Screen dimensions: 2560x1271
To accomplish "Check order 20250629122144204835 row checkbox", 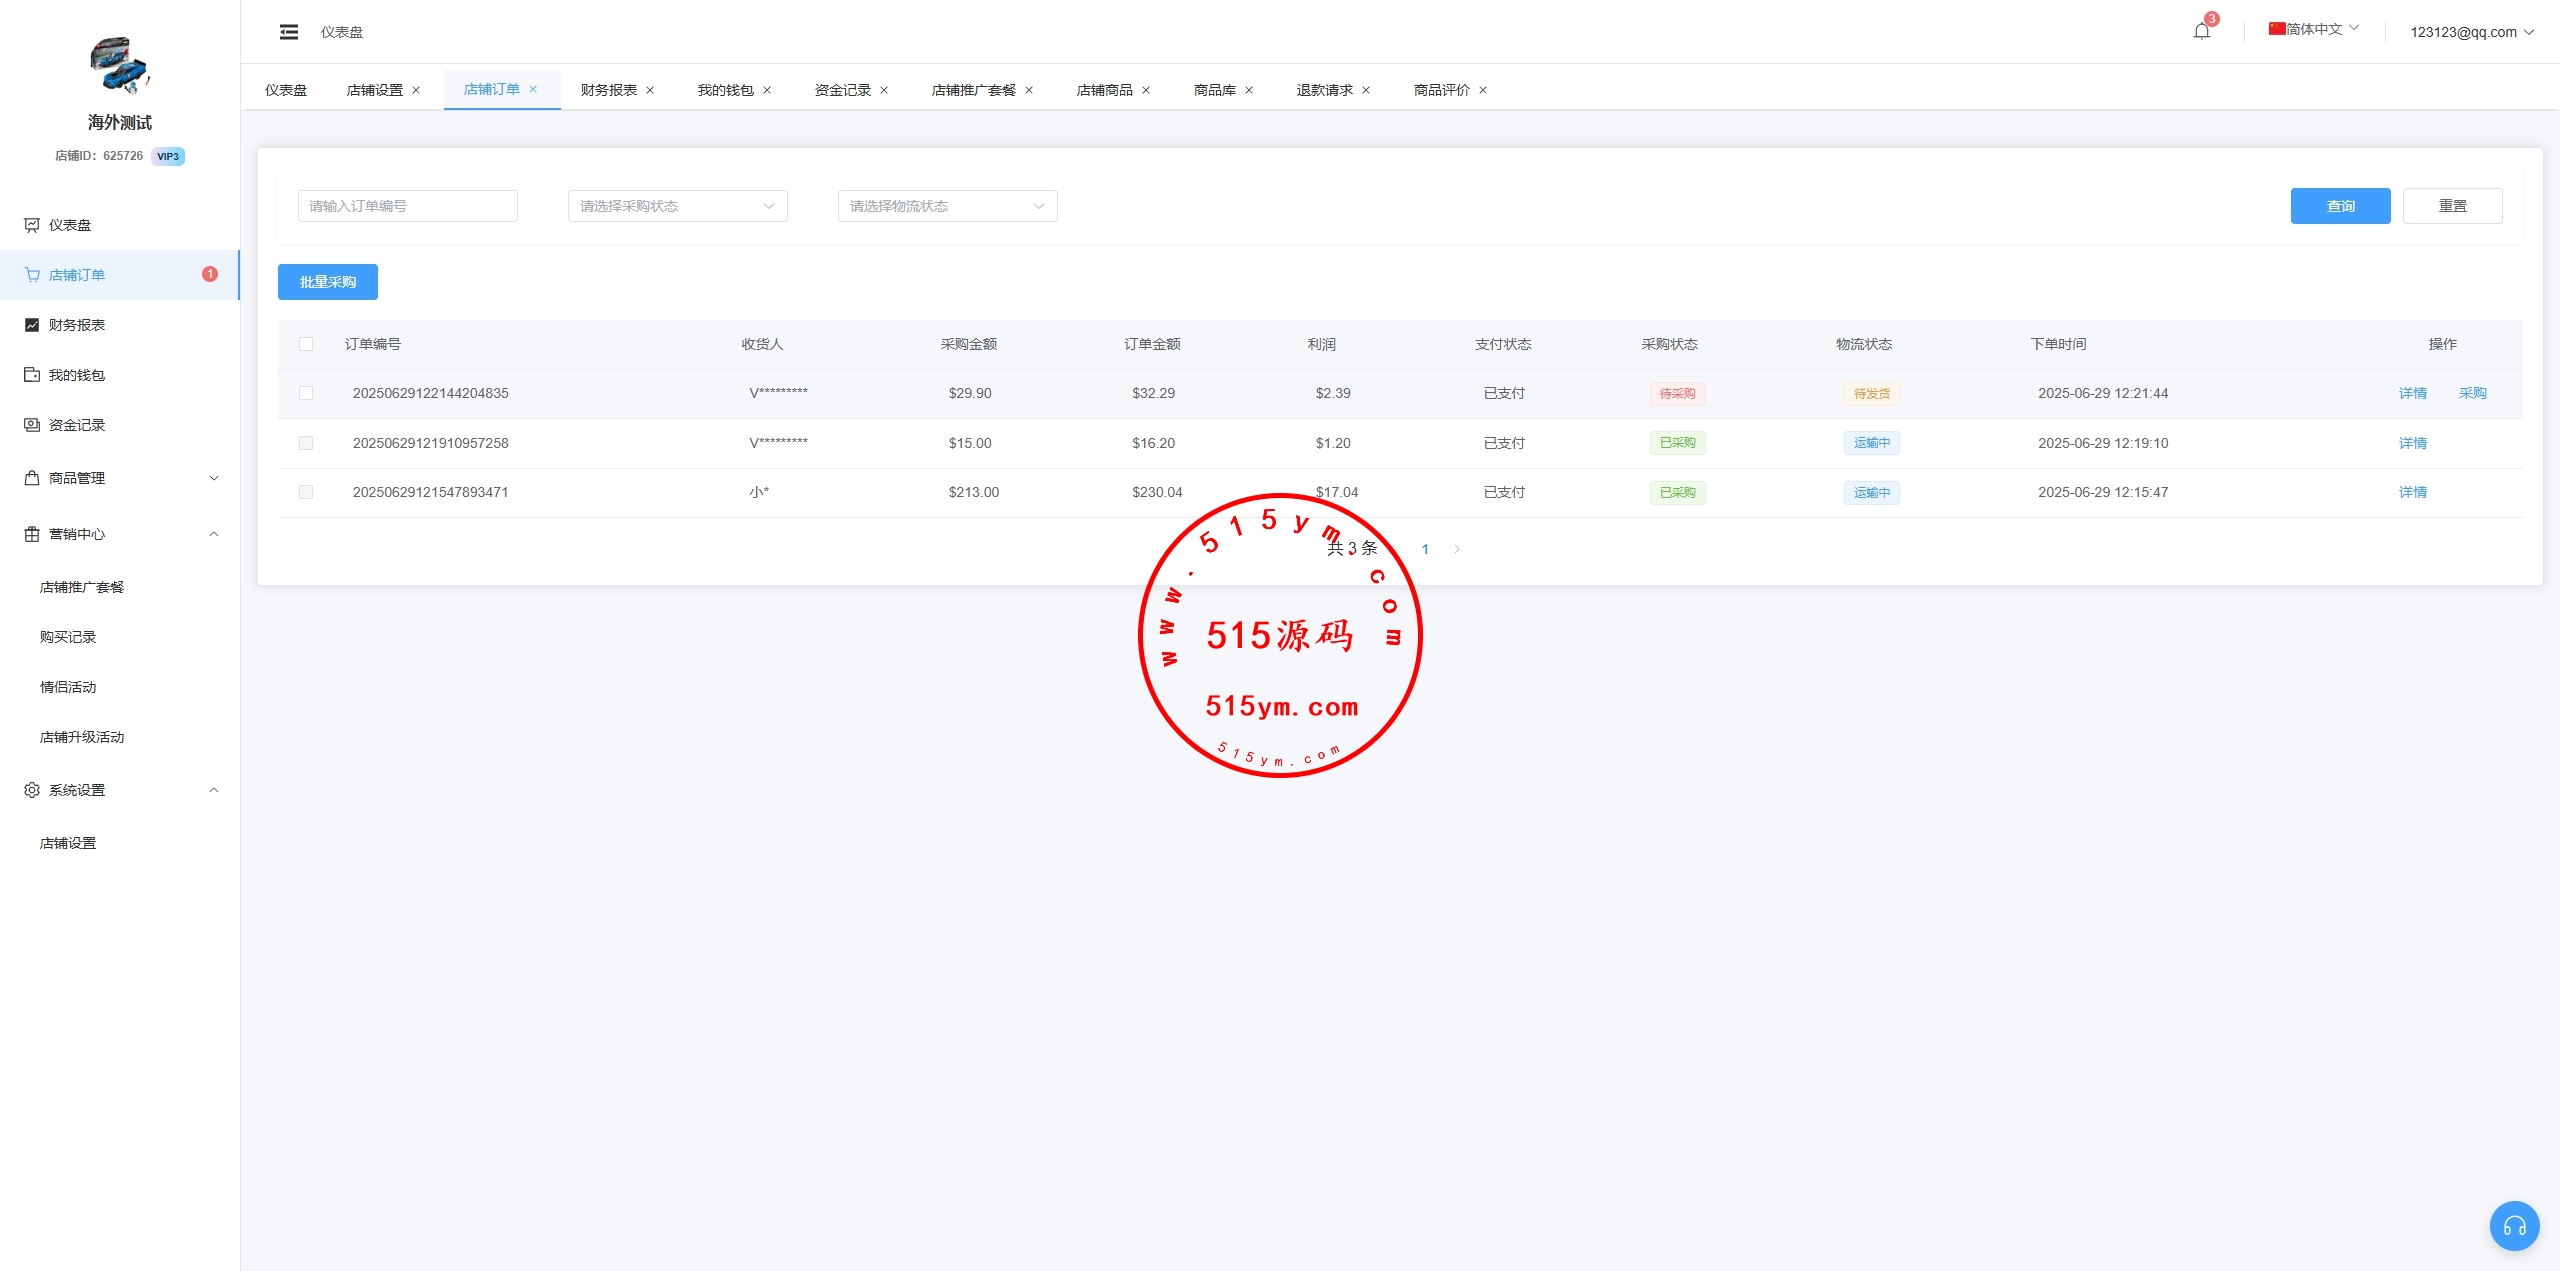I will [306, 393].
